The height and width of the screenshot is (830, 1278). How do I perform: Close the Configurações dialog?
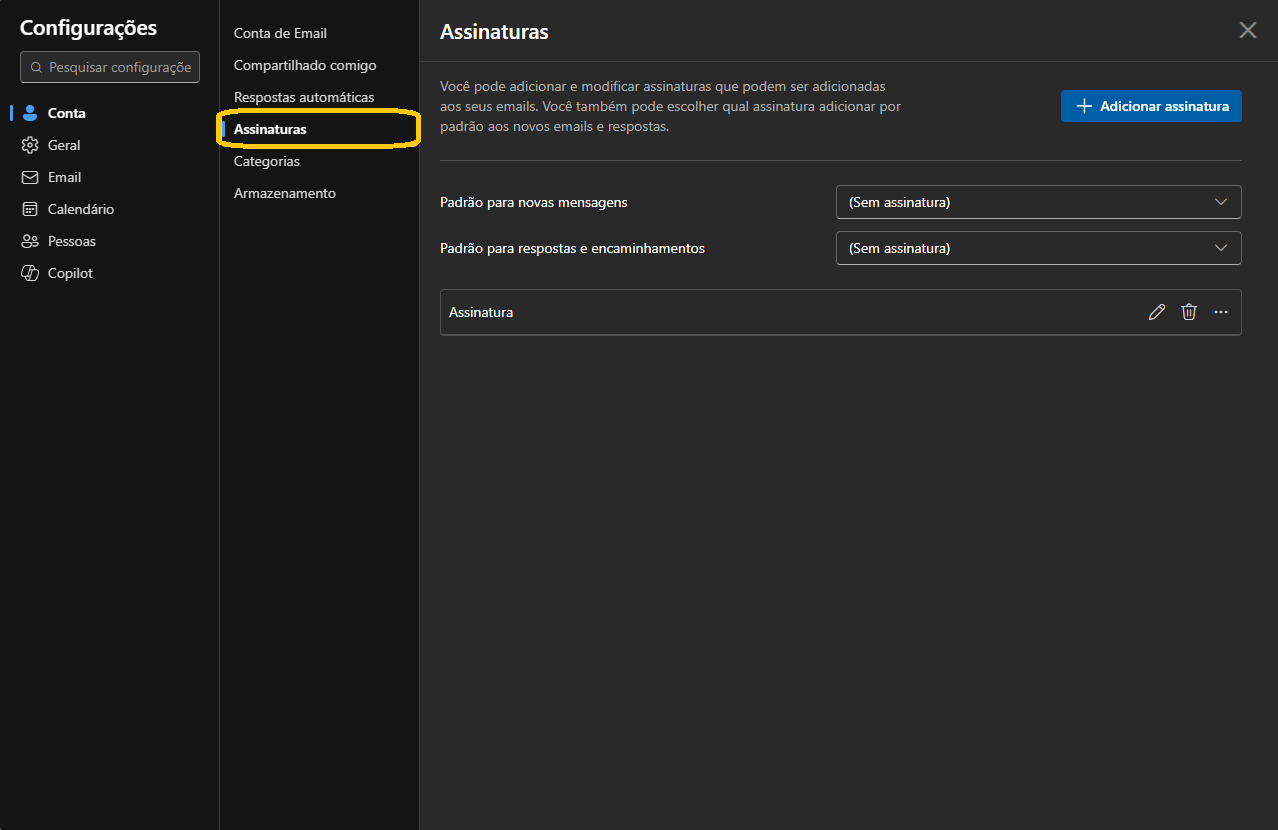click(x=1248, y=30)
